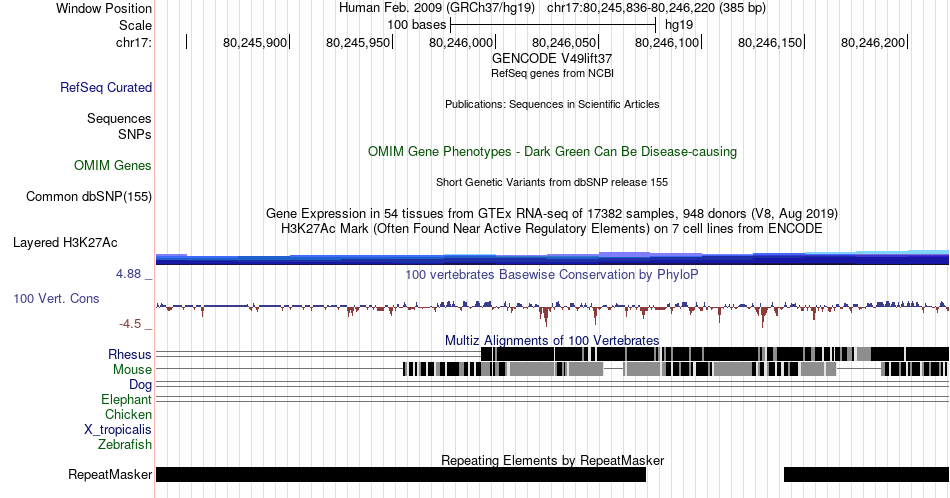
Task: Click the left RepeatMasker black element
Action: tap(401, 474)
